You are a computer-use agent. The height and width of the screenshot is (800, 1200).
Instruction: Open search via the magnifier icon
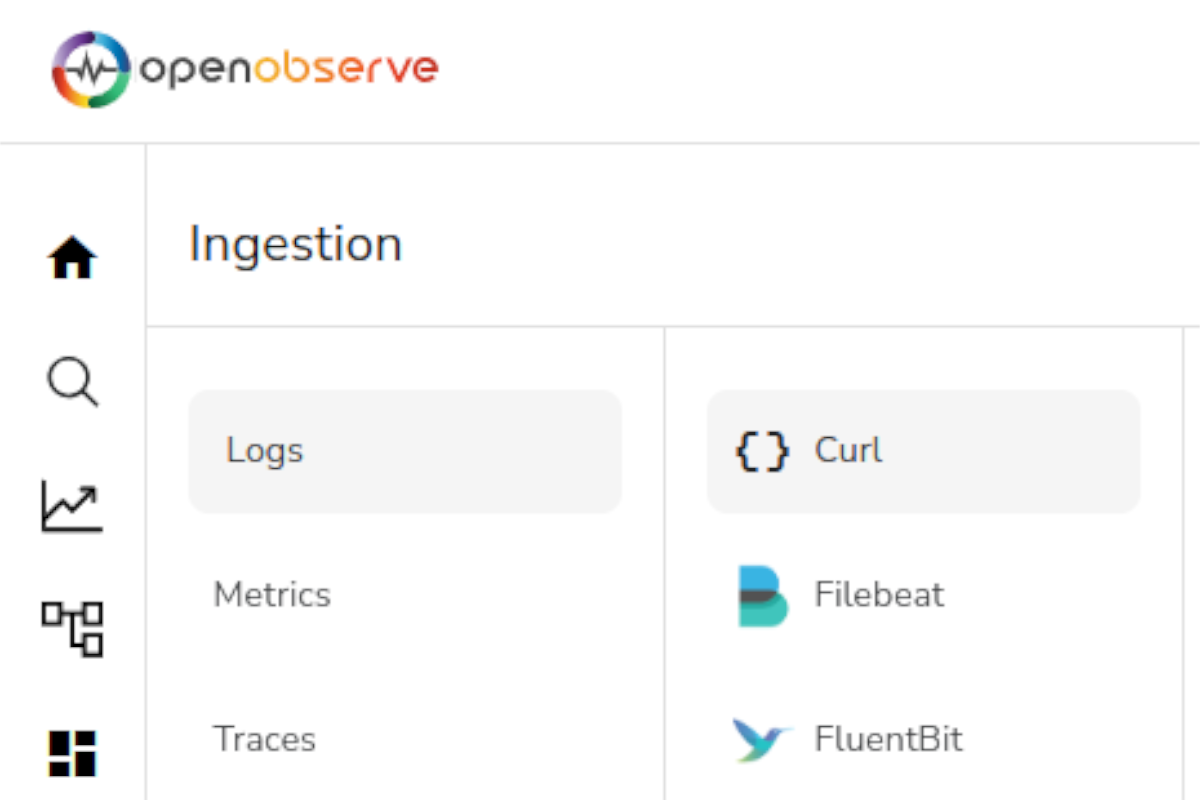tap(72, 383)
